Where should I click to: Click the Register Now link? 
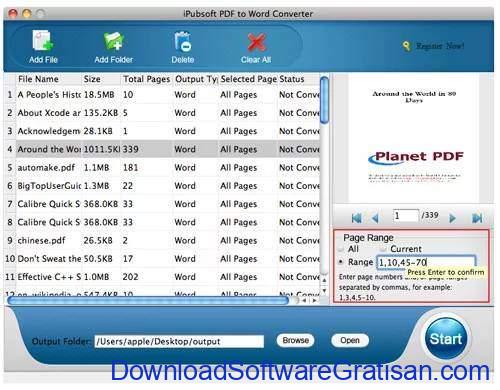click(x=440, y=46)
